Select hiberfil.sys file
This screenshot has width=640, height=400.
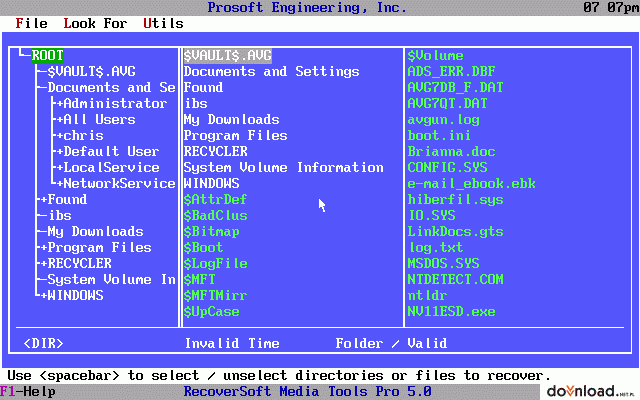(x=456, y=200)
